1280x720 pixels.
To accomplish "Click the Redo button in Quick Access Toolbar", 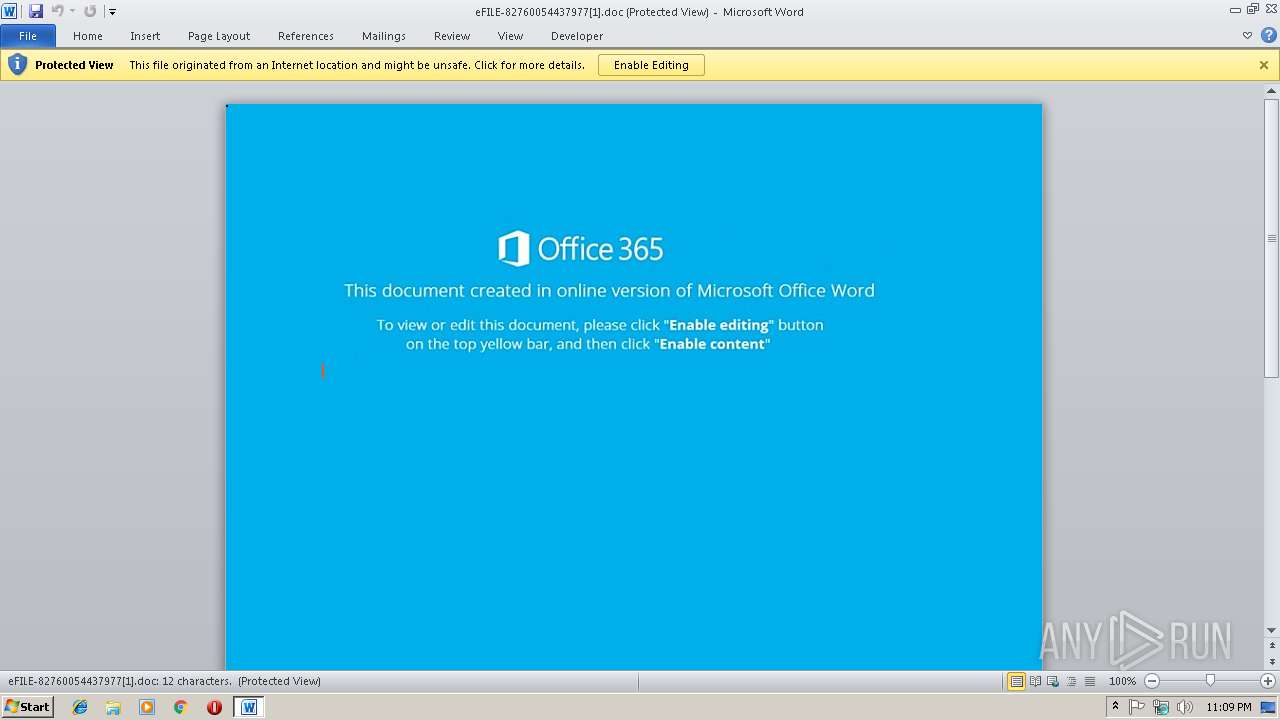I will 90,11.
